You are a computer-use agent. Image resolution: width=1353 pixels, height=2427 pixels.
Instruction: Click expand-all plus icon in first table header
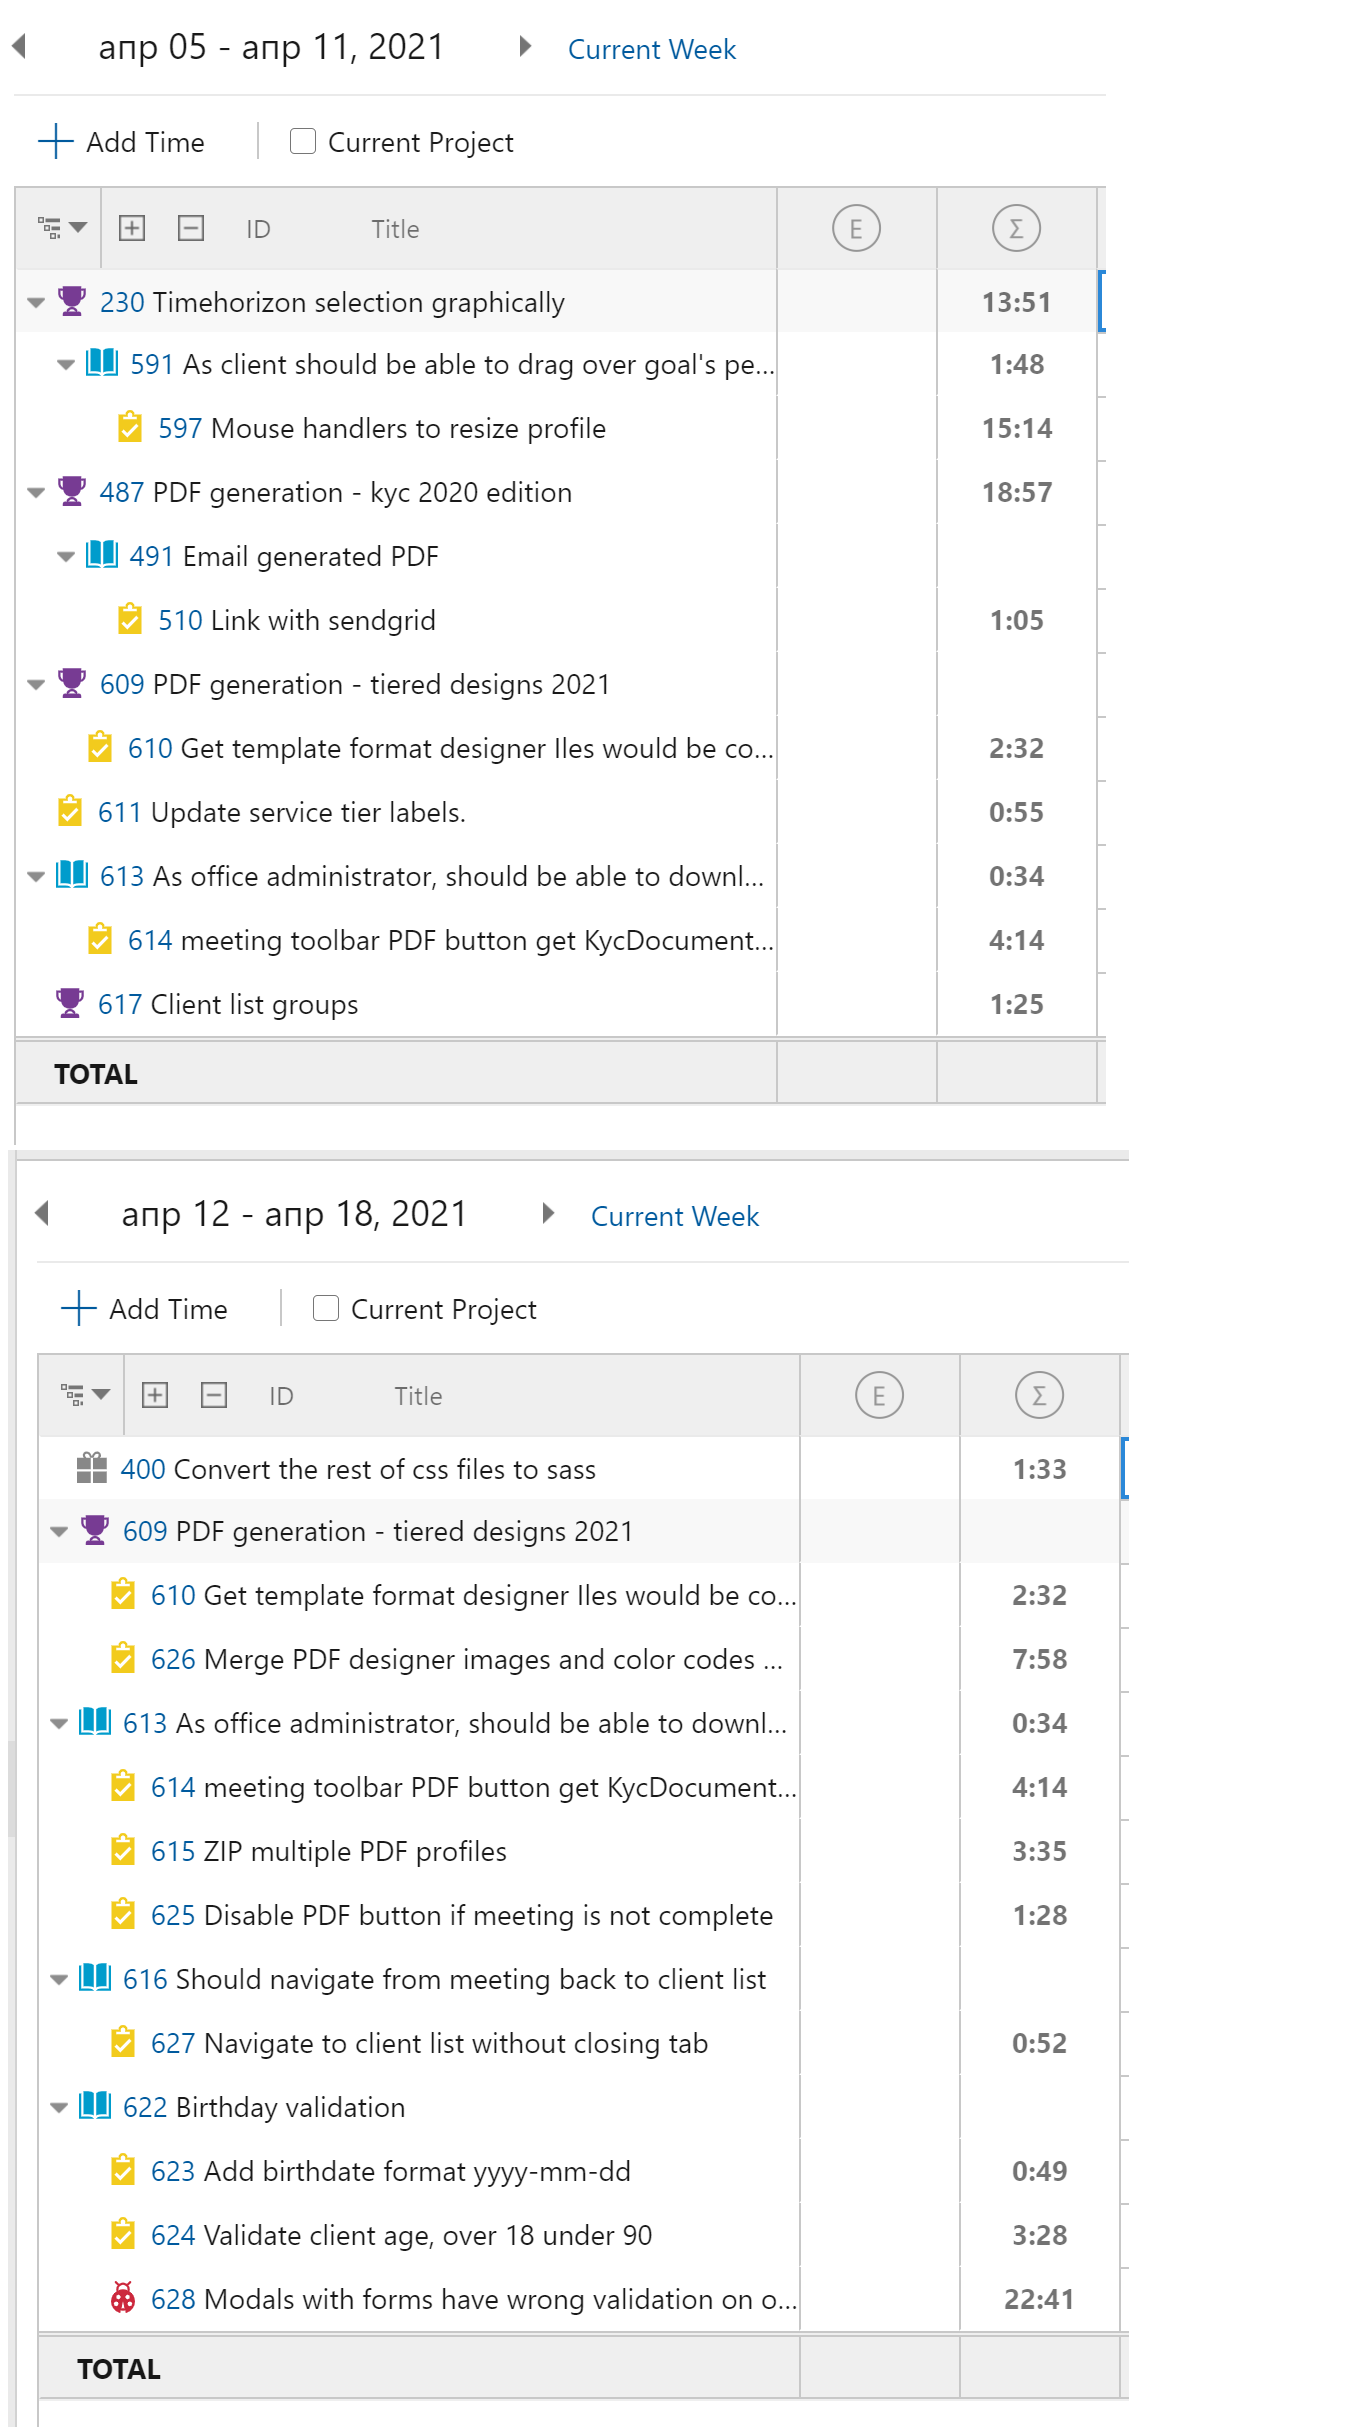(x=132, y=228)
